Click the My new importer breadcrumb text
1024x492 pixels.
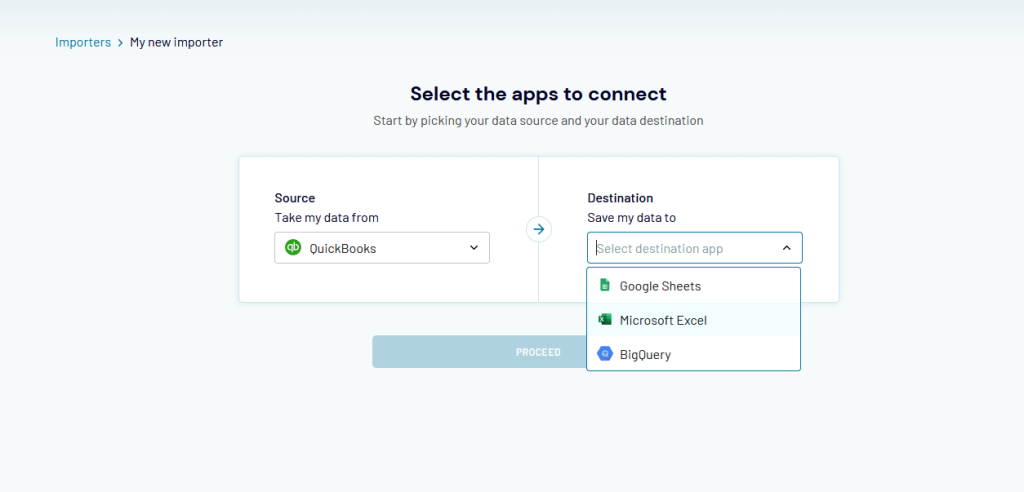(176, 42)
